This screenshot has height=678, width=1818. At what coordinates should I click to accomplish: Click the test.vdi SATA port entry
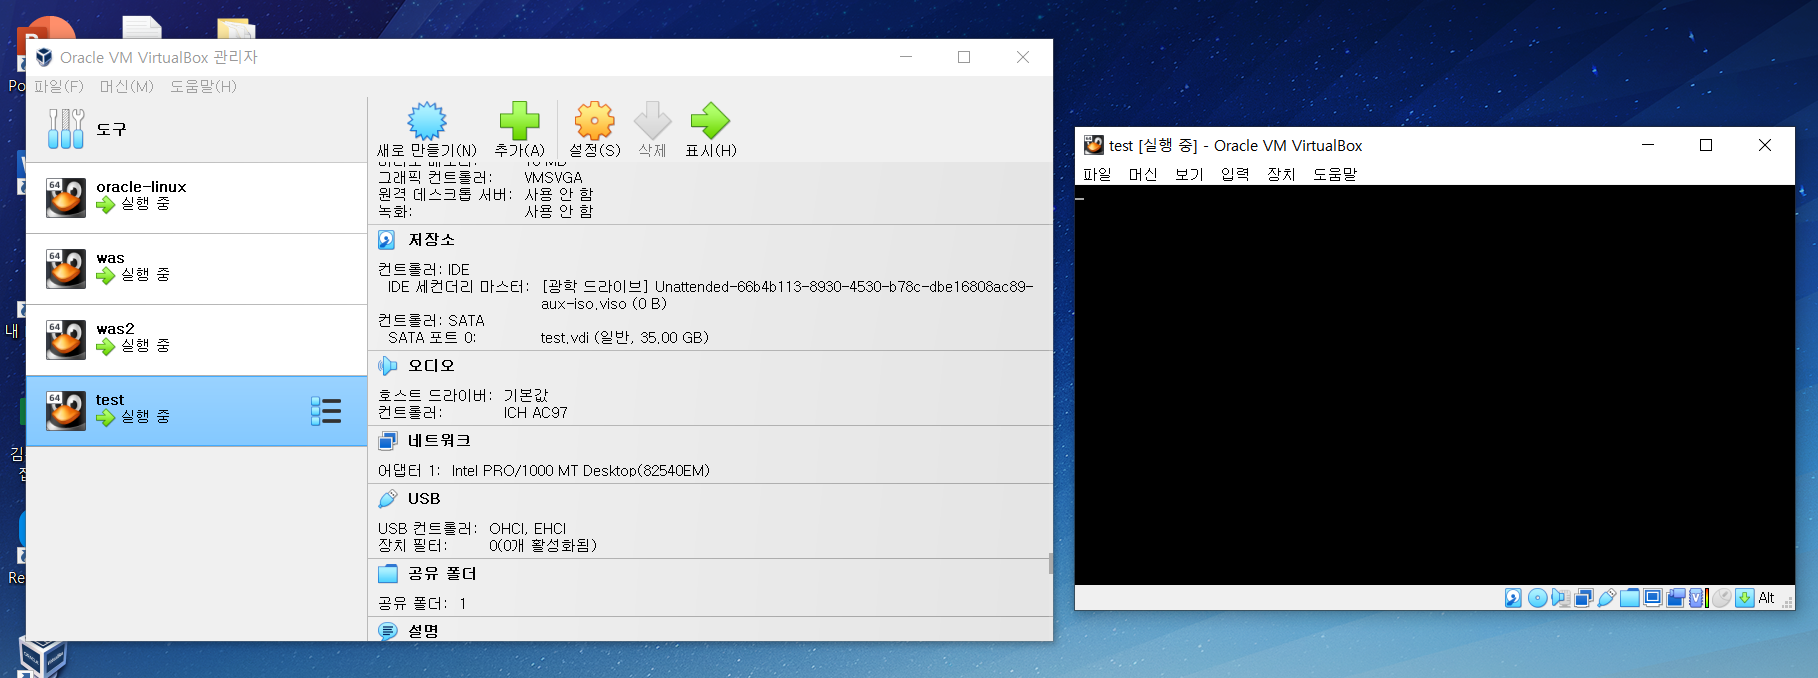(x=625, y=338)
